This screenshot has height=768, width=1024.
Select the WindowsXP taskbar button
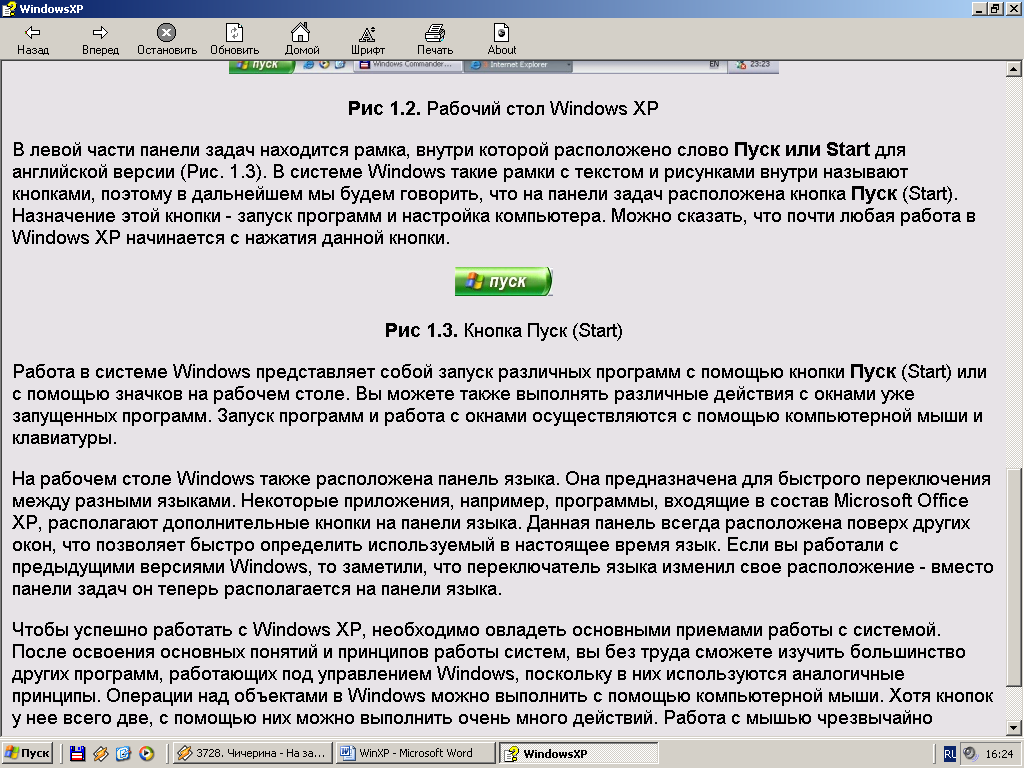(579, 754)
